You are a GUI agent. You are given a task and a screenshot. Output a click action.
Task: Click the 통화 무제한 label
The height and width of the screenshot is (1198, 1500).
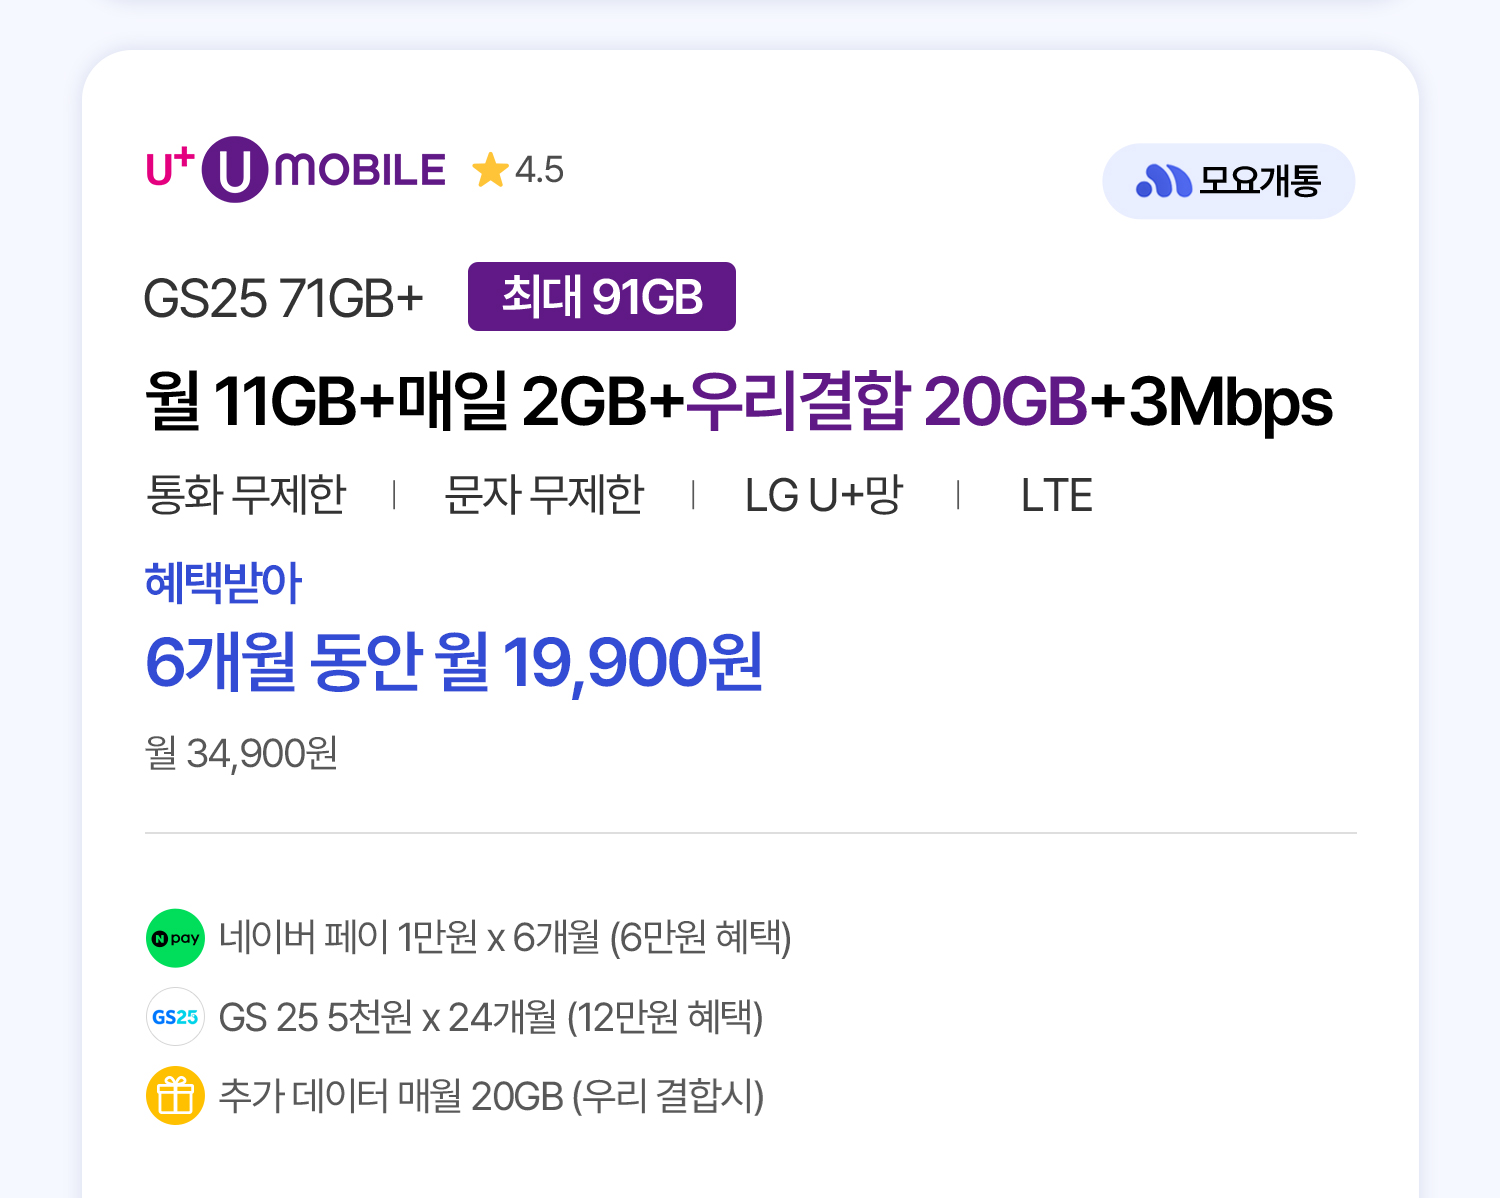pyautogui.click(x=246, y=495)
